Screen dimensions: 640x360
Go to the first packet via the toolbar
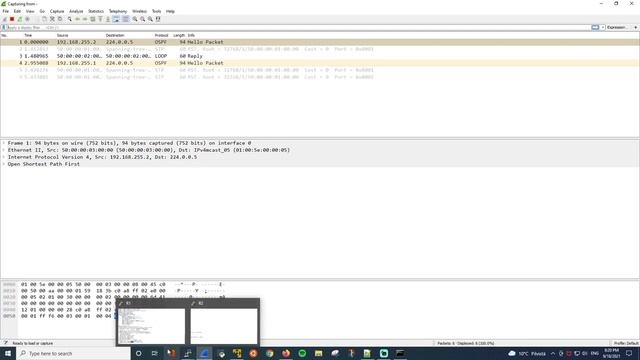100,19
